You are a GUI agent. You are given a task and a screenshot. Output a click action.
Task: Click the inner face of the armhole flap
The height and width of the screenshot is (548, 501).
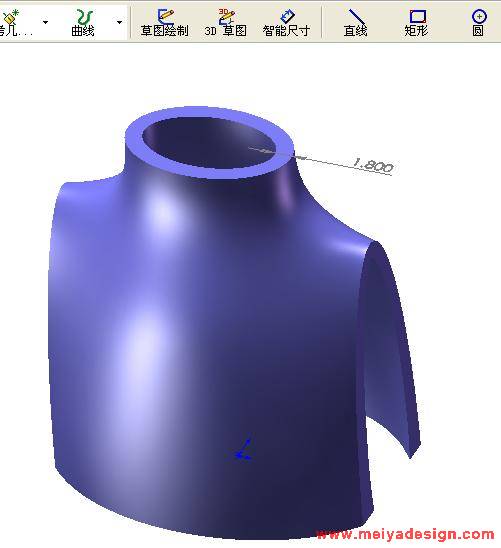click(x=388, y=349)
